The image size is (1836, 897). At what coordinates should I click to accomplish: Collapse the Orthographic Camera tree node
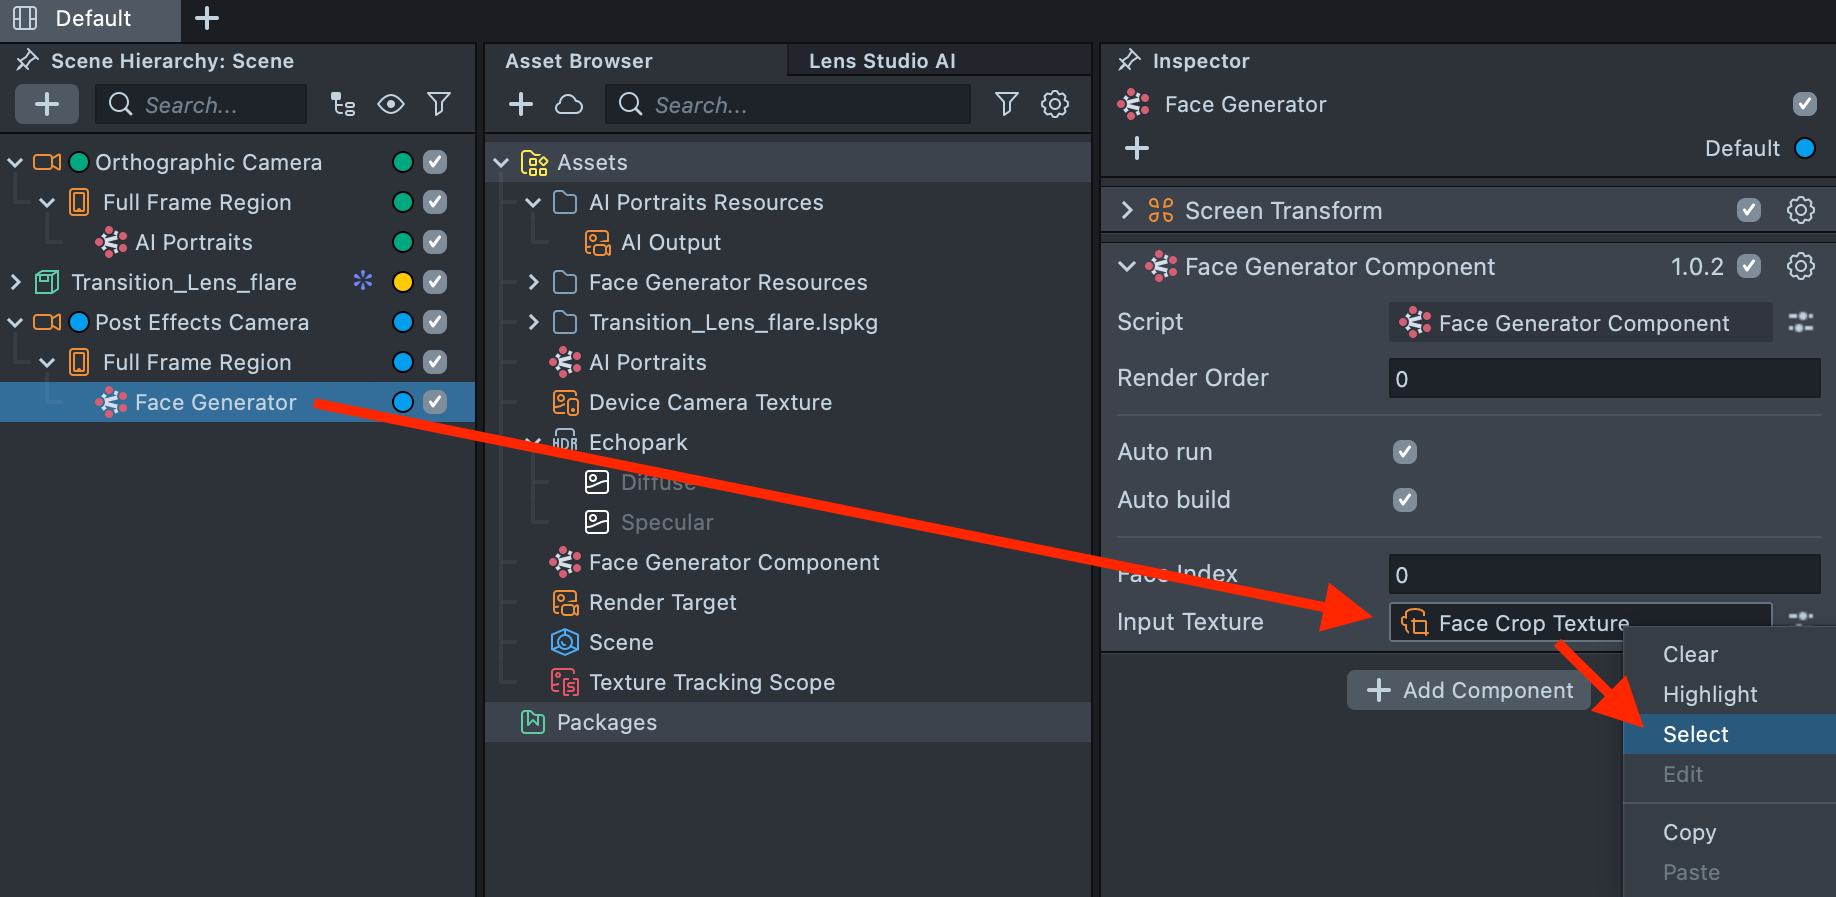coord(15,162)
